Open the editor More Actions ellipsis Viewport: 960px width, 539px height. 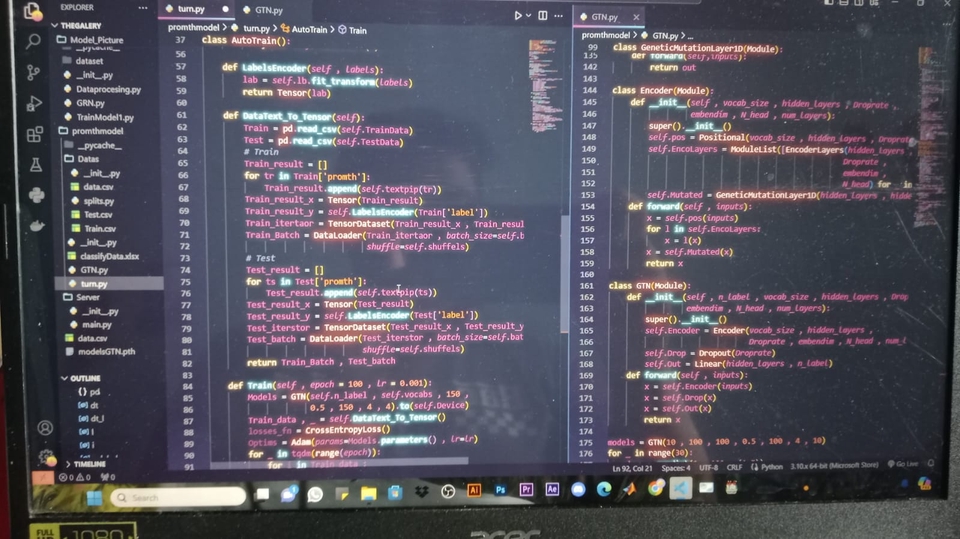(x=558, y=16)
